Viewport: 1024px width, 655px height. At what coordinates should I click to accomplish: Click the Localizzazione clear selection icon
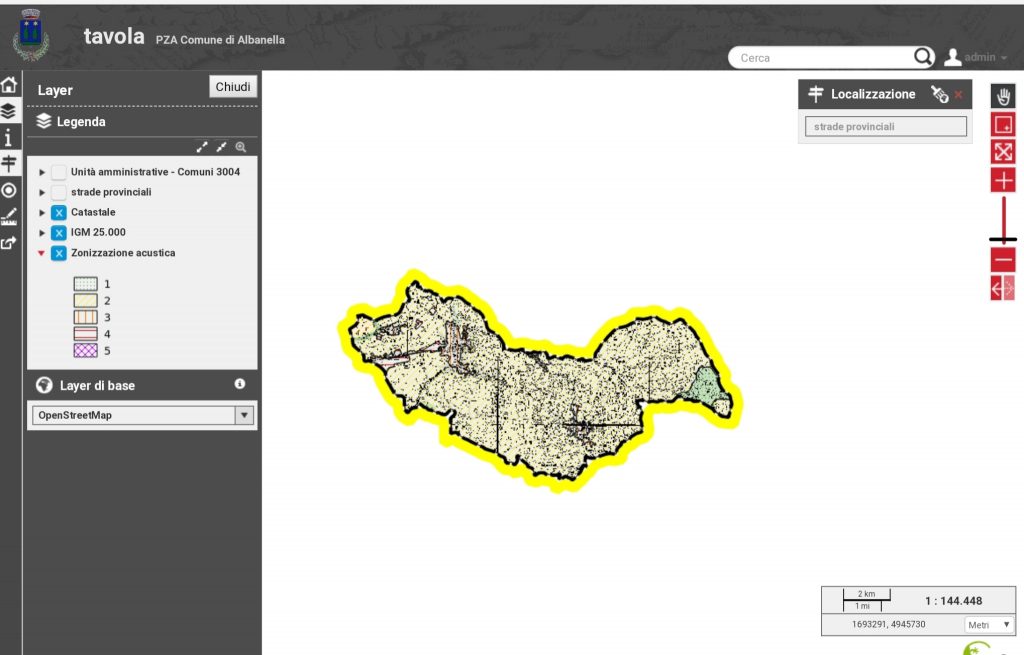940,95
